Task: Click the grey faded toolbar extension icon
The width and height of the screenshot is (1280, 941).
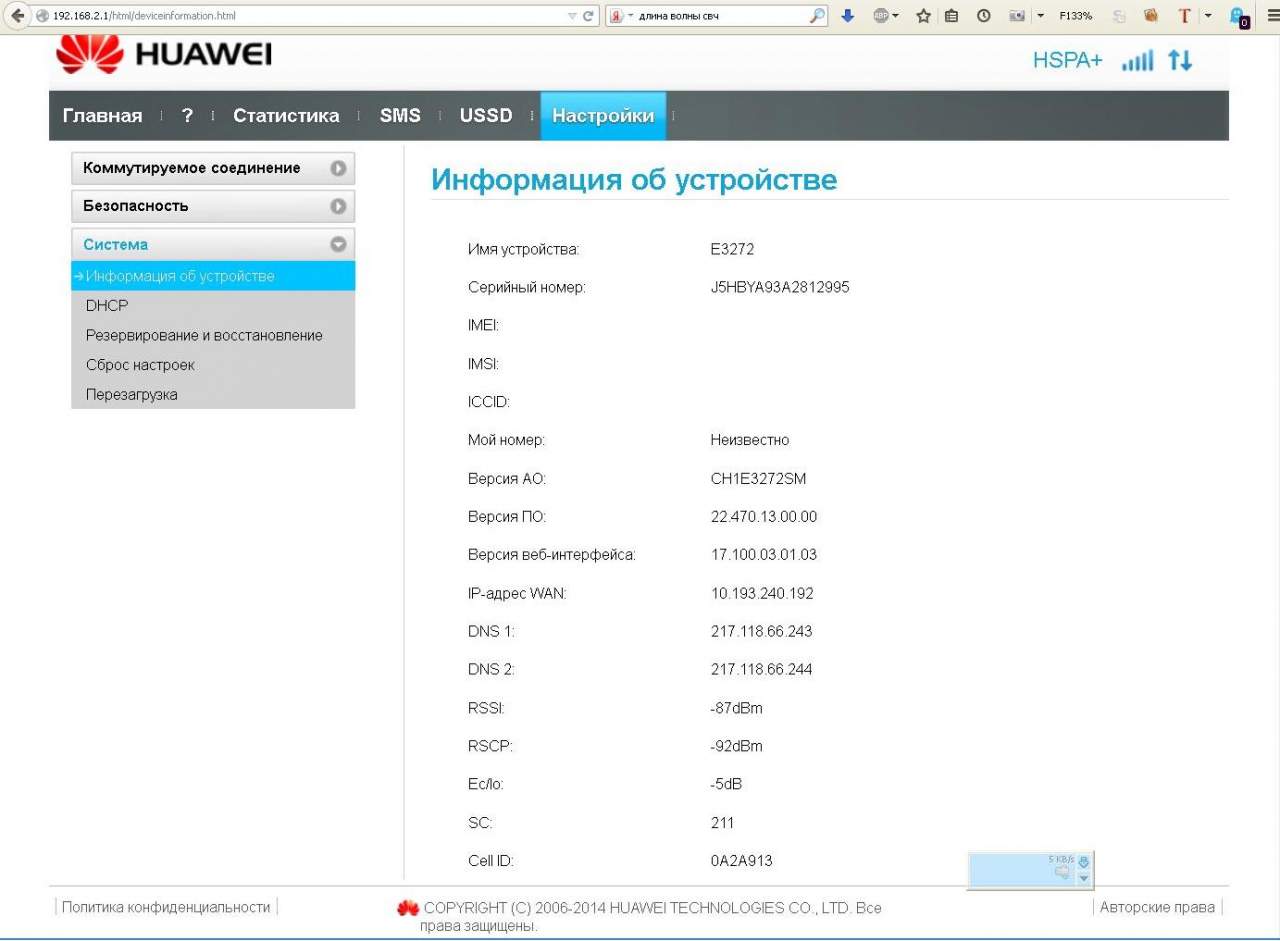Action: tap(1120, 16)
